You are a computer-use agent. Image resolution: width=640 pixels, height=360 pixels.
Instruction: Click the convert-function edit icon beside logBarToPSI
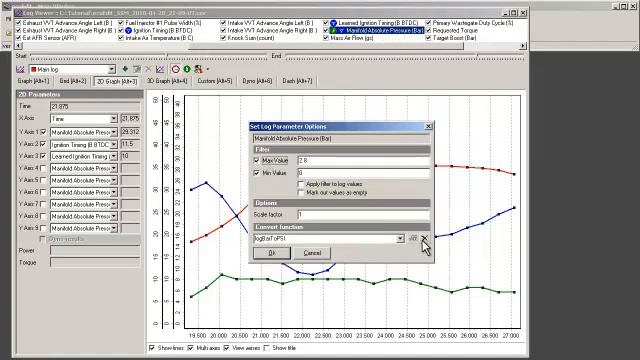click(x=413, y=238)
